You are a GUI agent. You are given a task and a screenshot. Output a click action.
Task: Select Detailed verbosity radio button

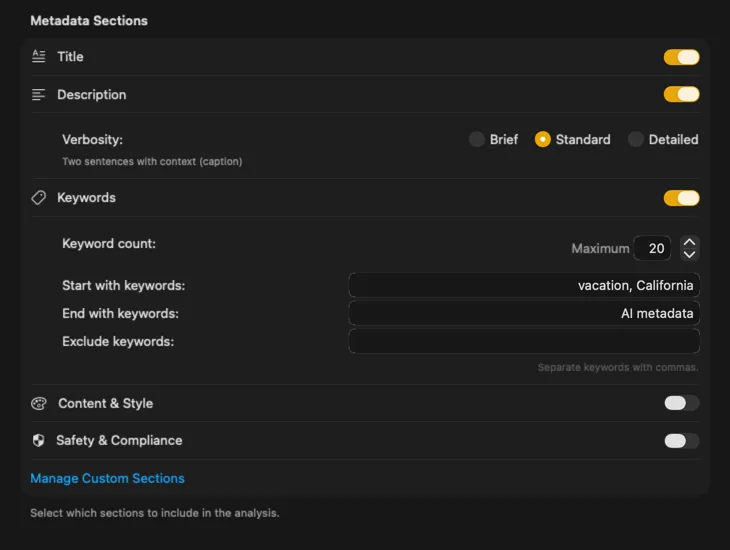tap(635, 139)
